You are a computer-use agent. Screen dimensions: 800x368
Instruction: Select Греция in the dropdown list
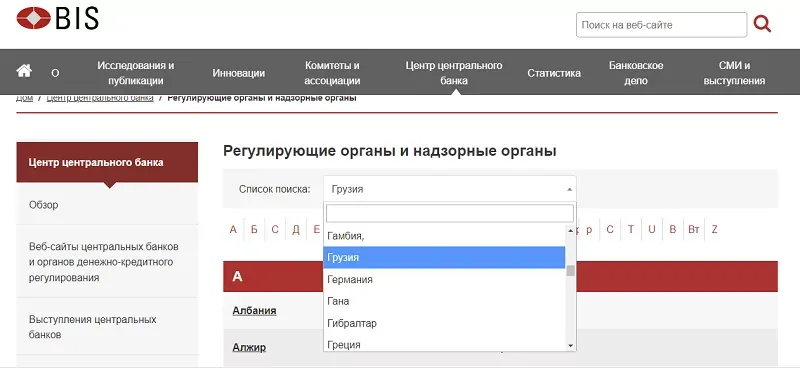click(444, 345)
